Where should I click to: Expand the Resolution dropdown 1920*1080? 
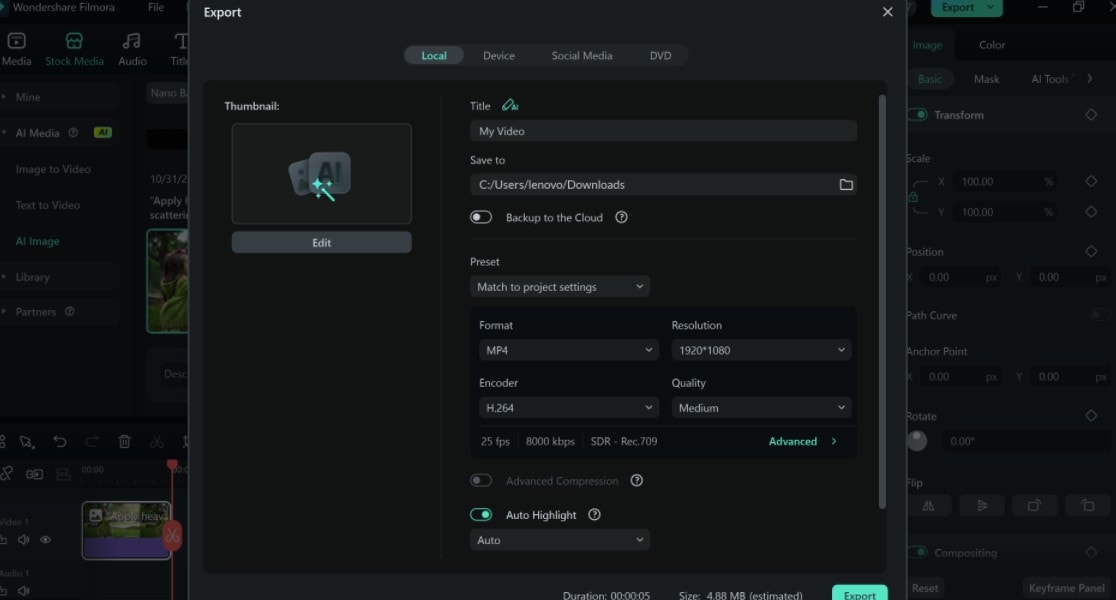760,350
